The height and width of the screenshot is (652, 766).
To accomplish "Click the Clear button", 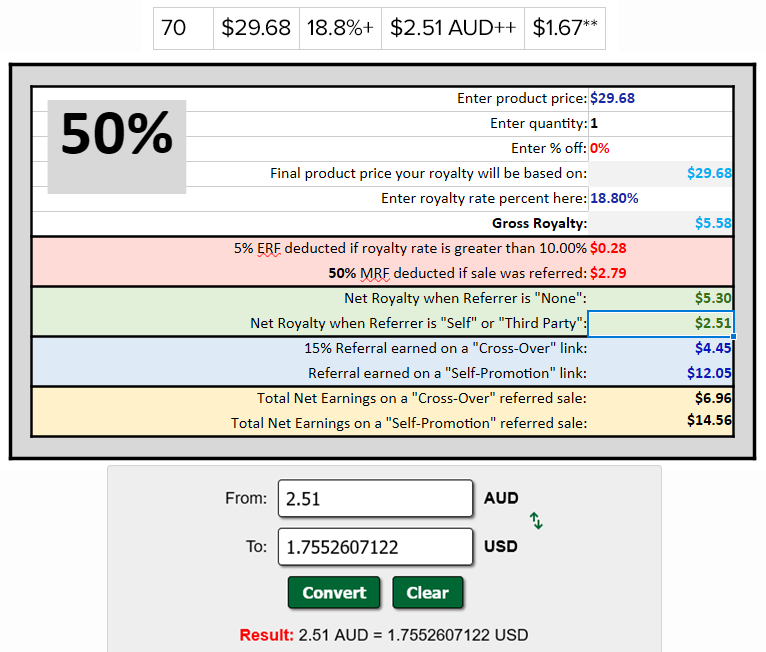I will click(x=427, y=592).
